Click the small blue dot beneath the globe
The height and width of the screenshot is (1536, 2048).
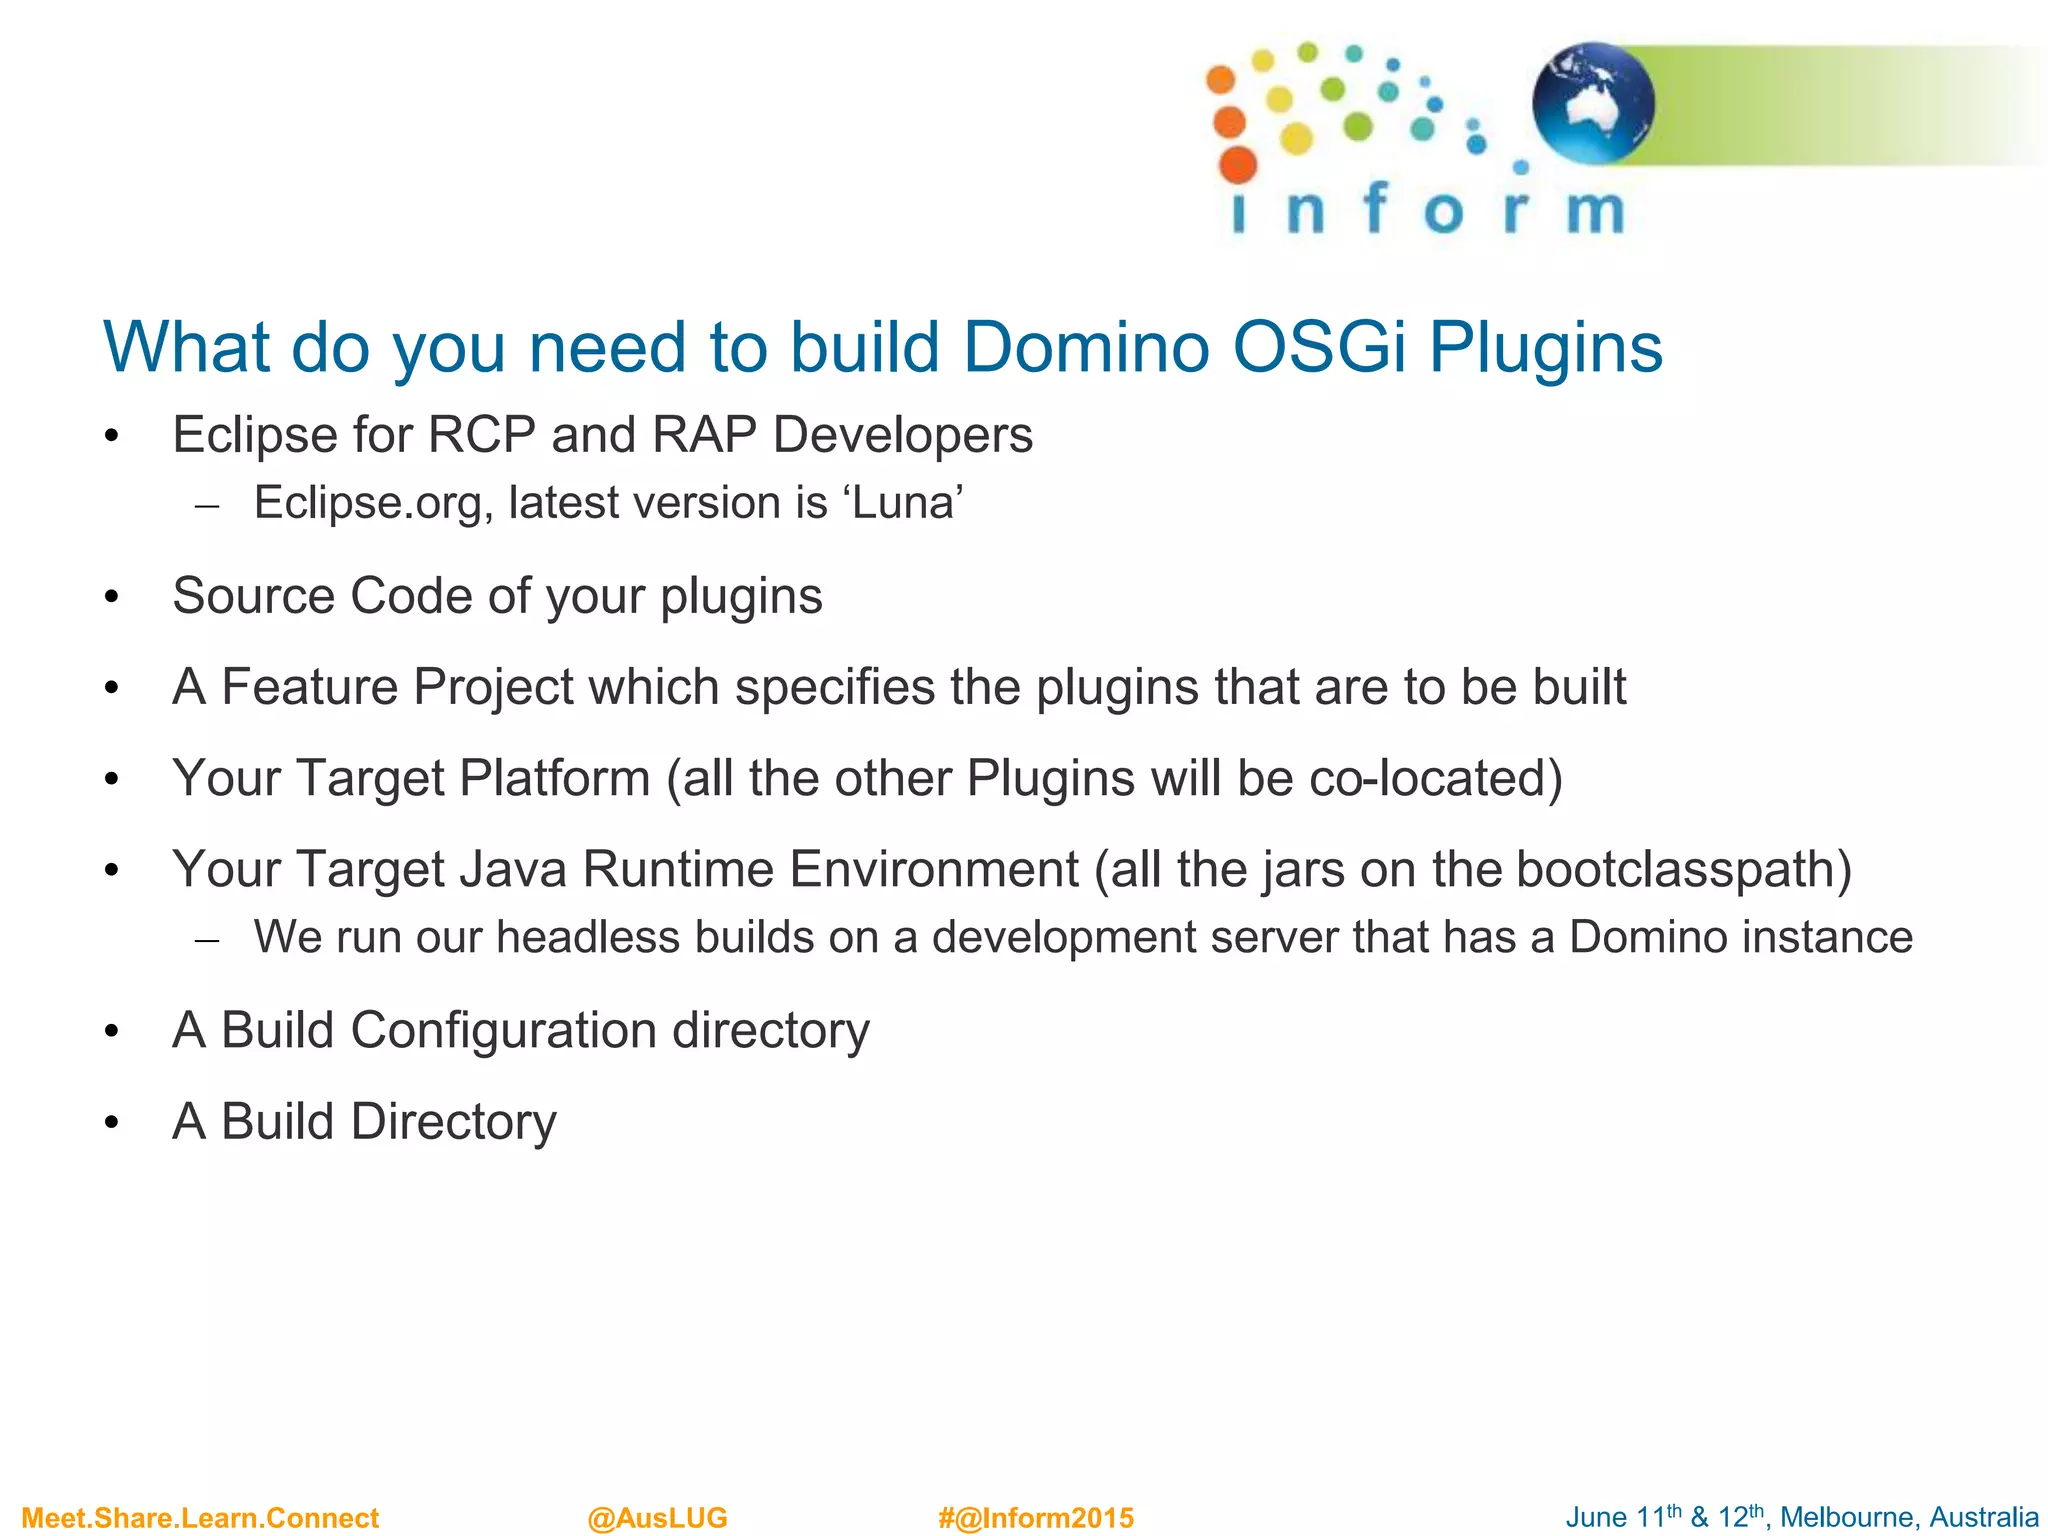click(1520, 167)
